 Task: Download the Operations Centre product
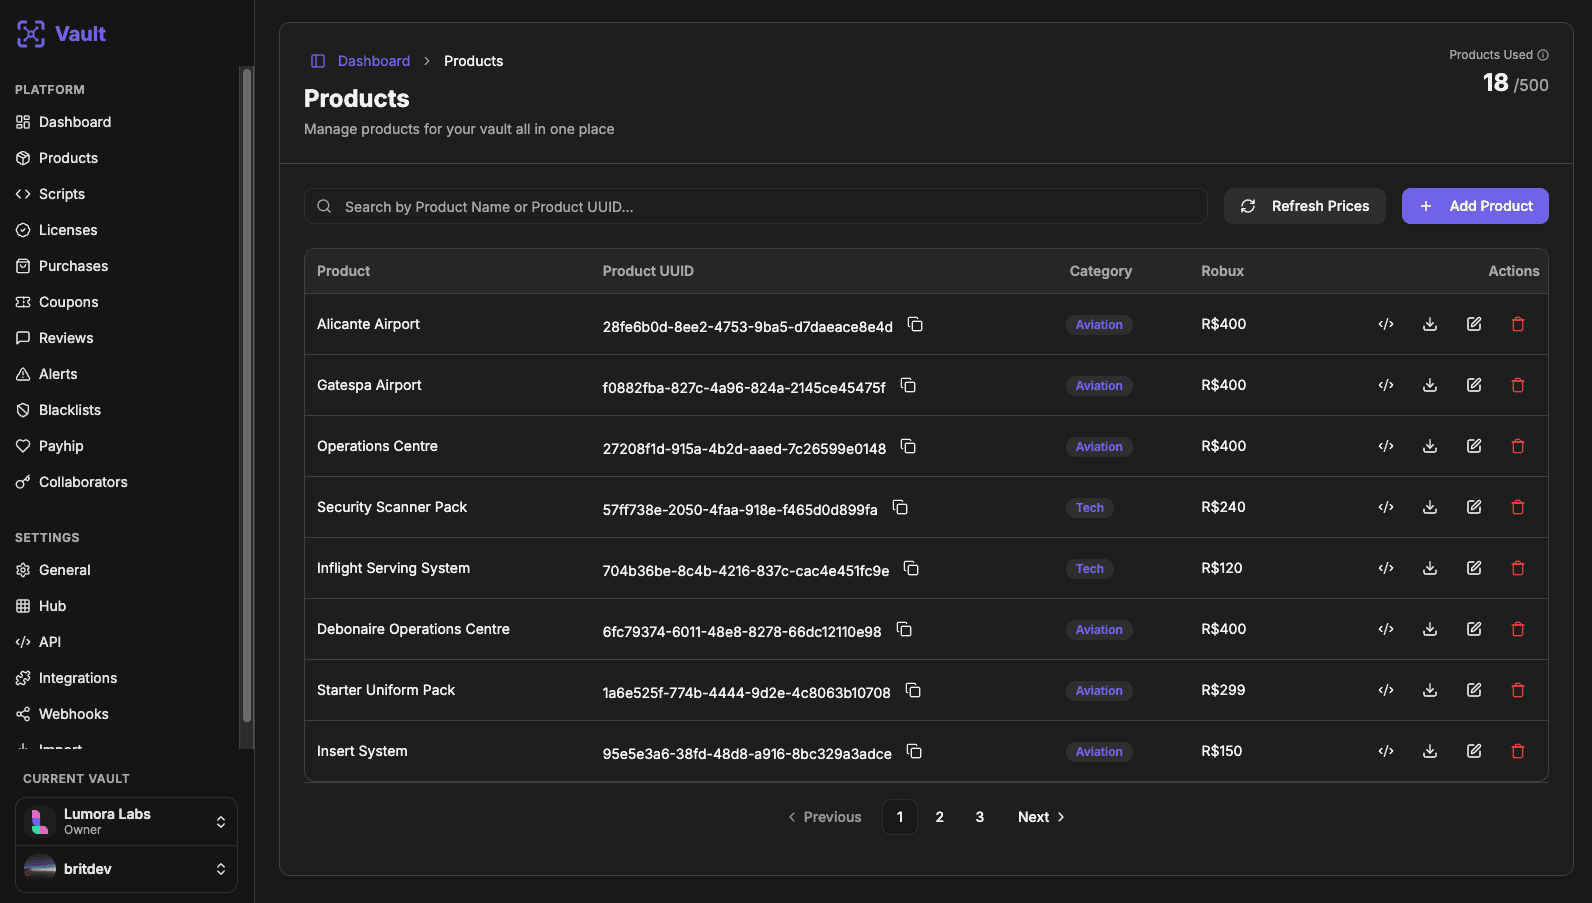(x=1430, y=446)
